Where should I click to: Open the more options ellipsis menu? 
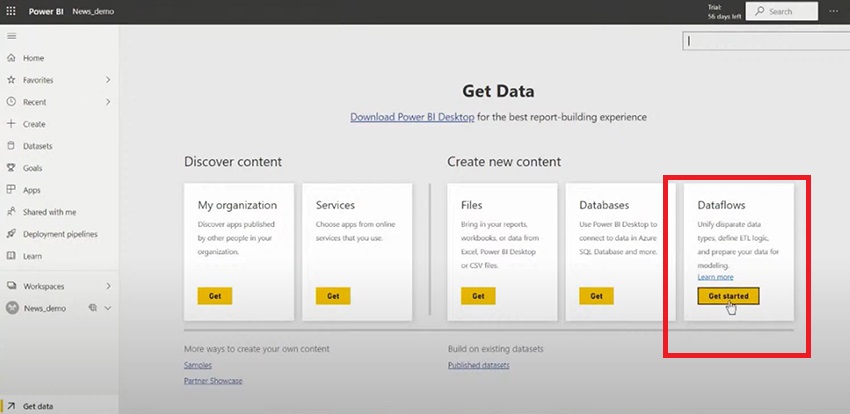(x=833, y=11)
